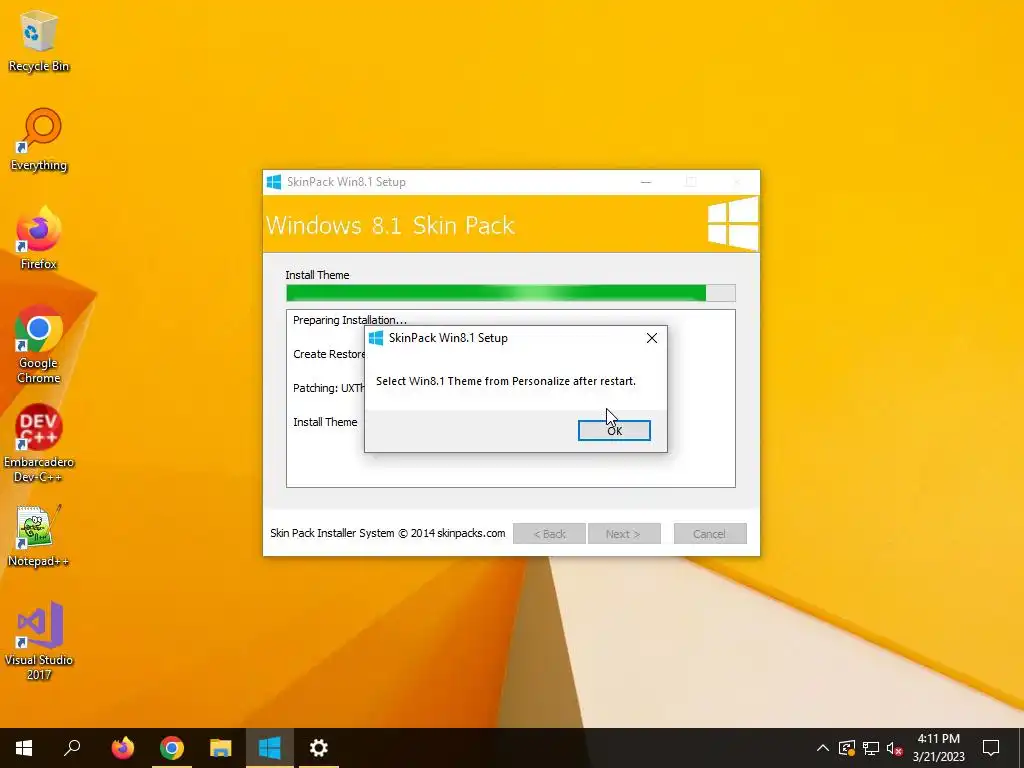Open the Action Center notifications icon
The height and width of the screenshot is (768, 1024).
[991, 748]
